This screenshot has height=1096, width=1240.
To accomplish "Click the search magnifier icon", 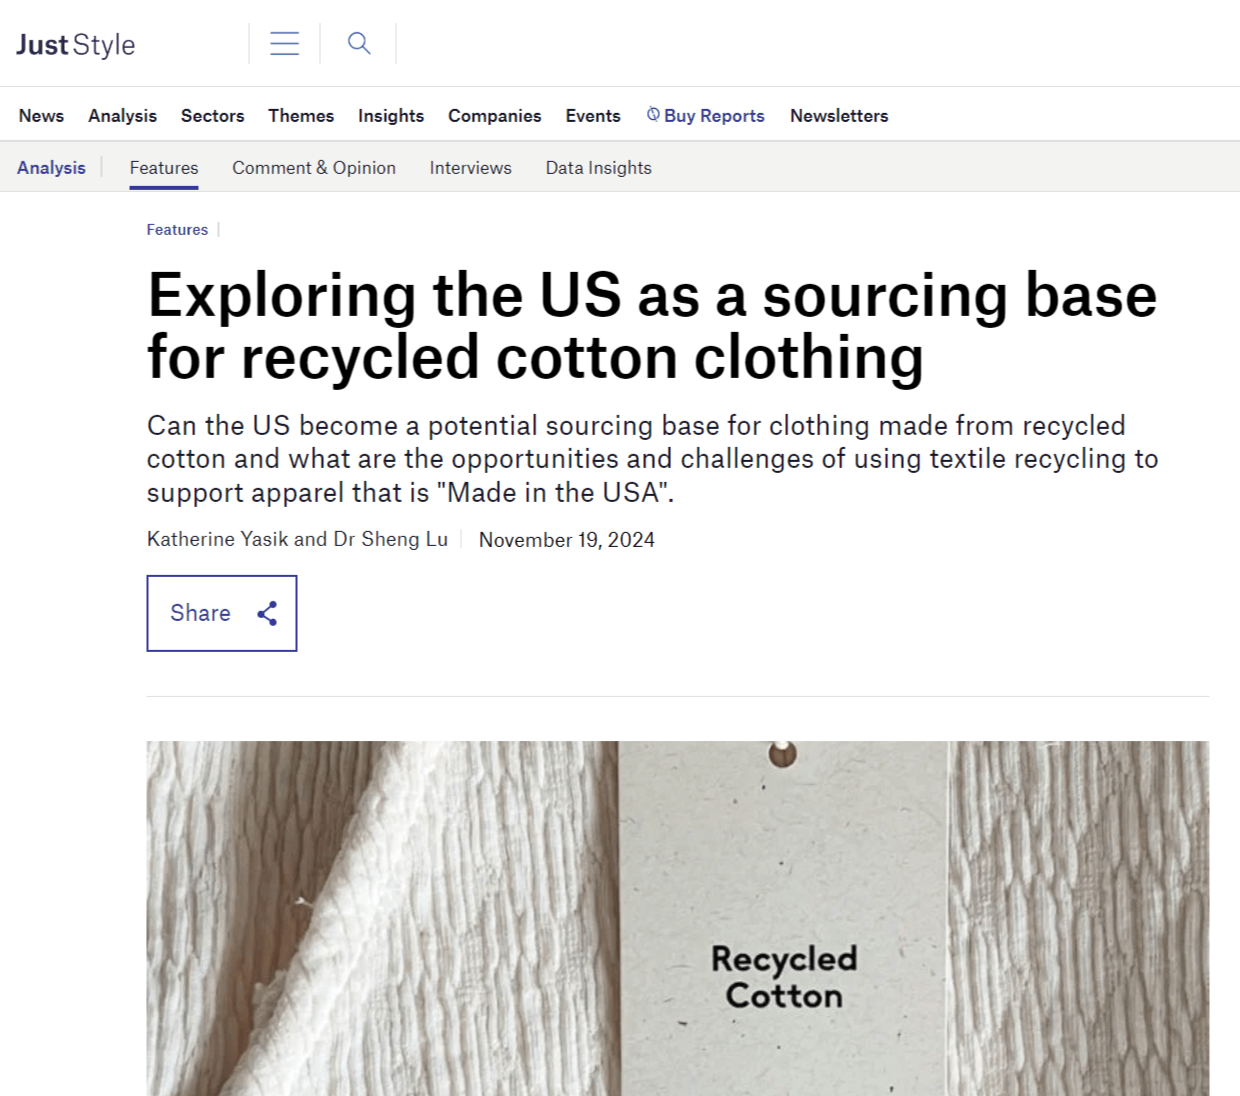I will 359,43.
